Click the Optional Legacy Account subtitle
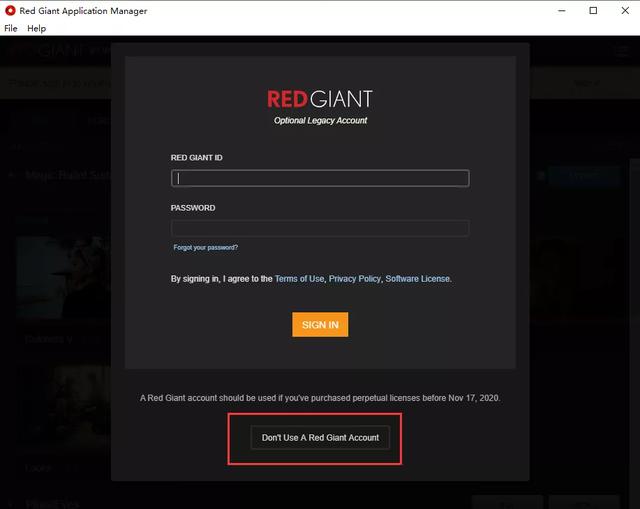 click(320, 120)
